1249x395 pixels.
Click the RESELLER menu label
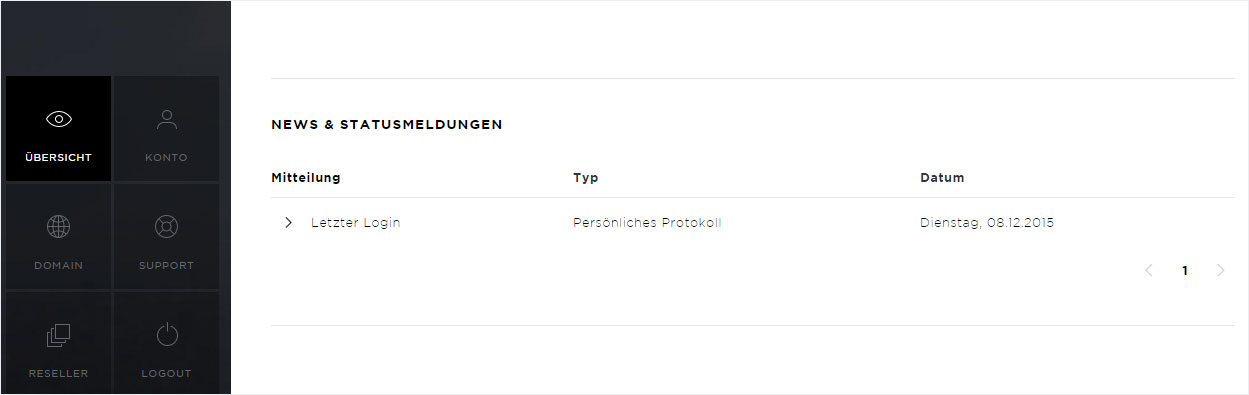pyautogui.click(x=59, y=374)
